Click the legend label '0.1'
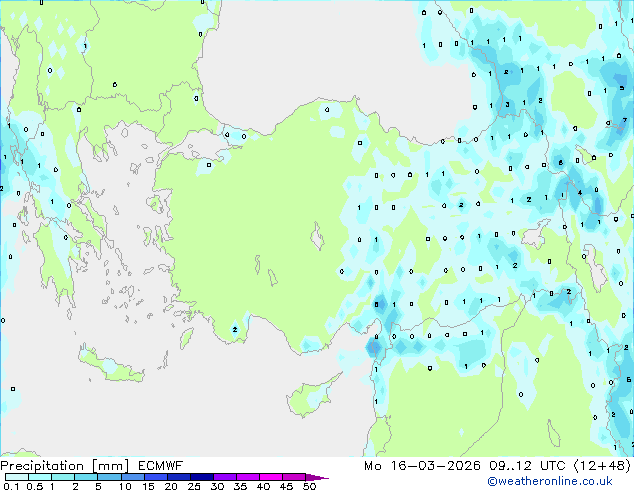The width and height of the screenshot is (634, 490). tap(11, 486)
